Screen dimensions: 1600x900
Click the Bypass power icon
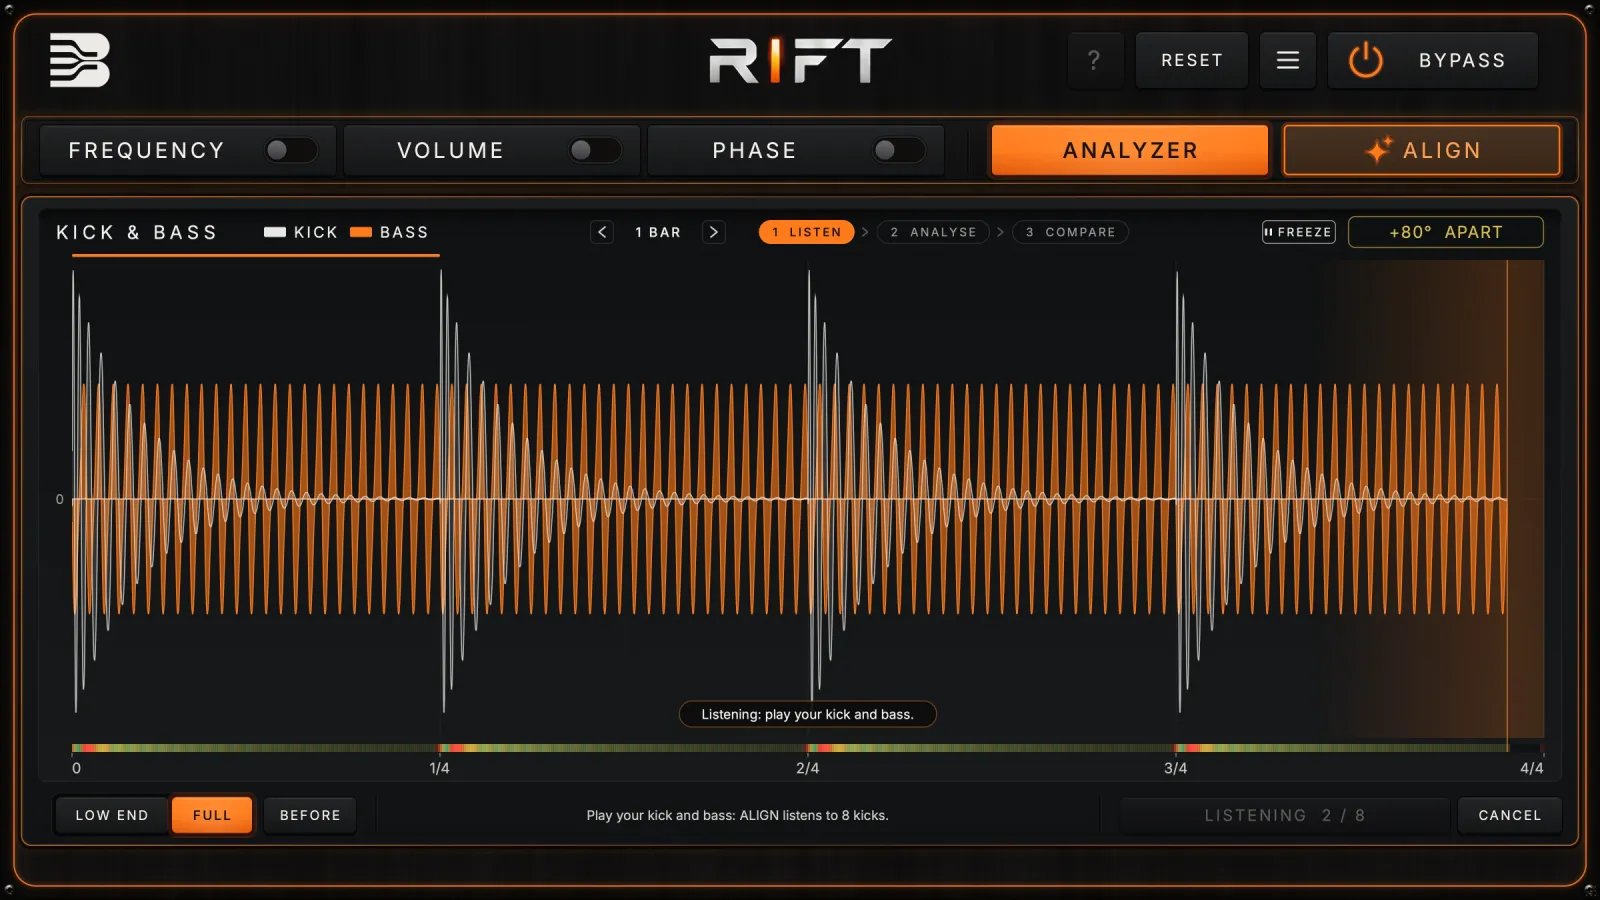(1365, 60)
